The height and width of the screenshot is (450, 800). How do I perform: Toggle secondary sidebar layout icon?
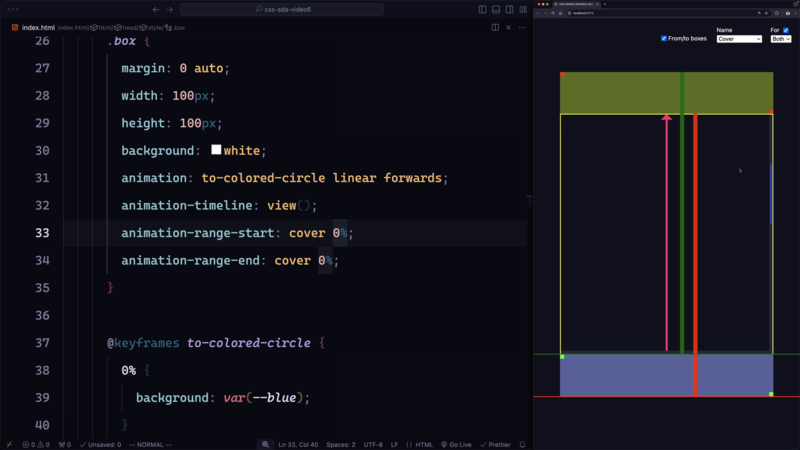click(x=509, y=9)
